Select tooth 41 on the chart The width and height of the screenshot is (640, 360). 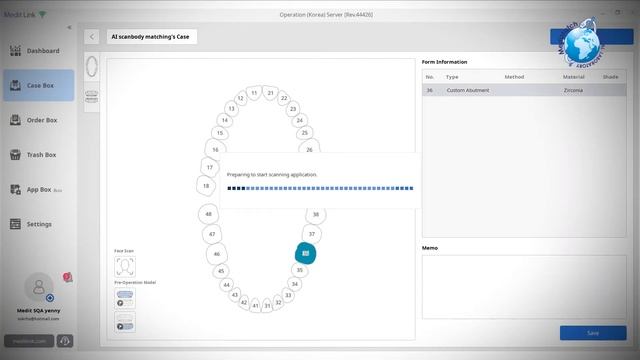pos(255,305)
